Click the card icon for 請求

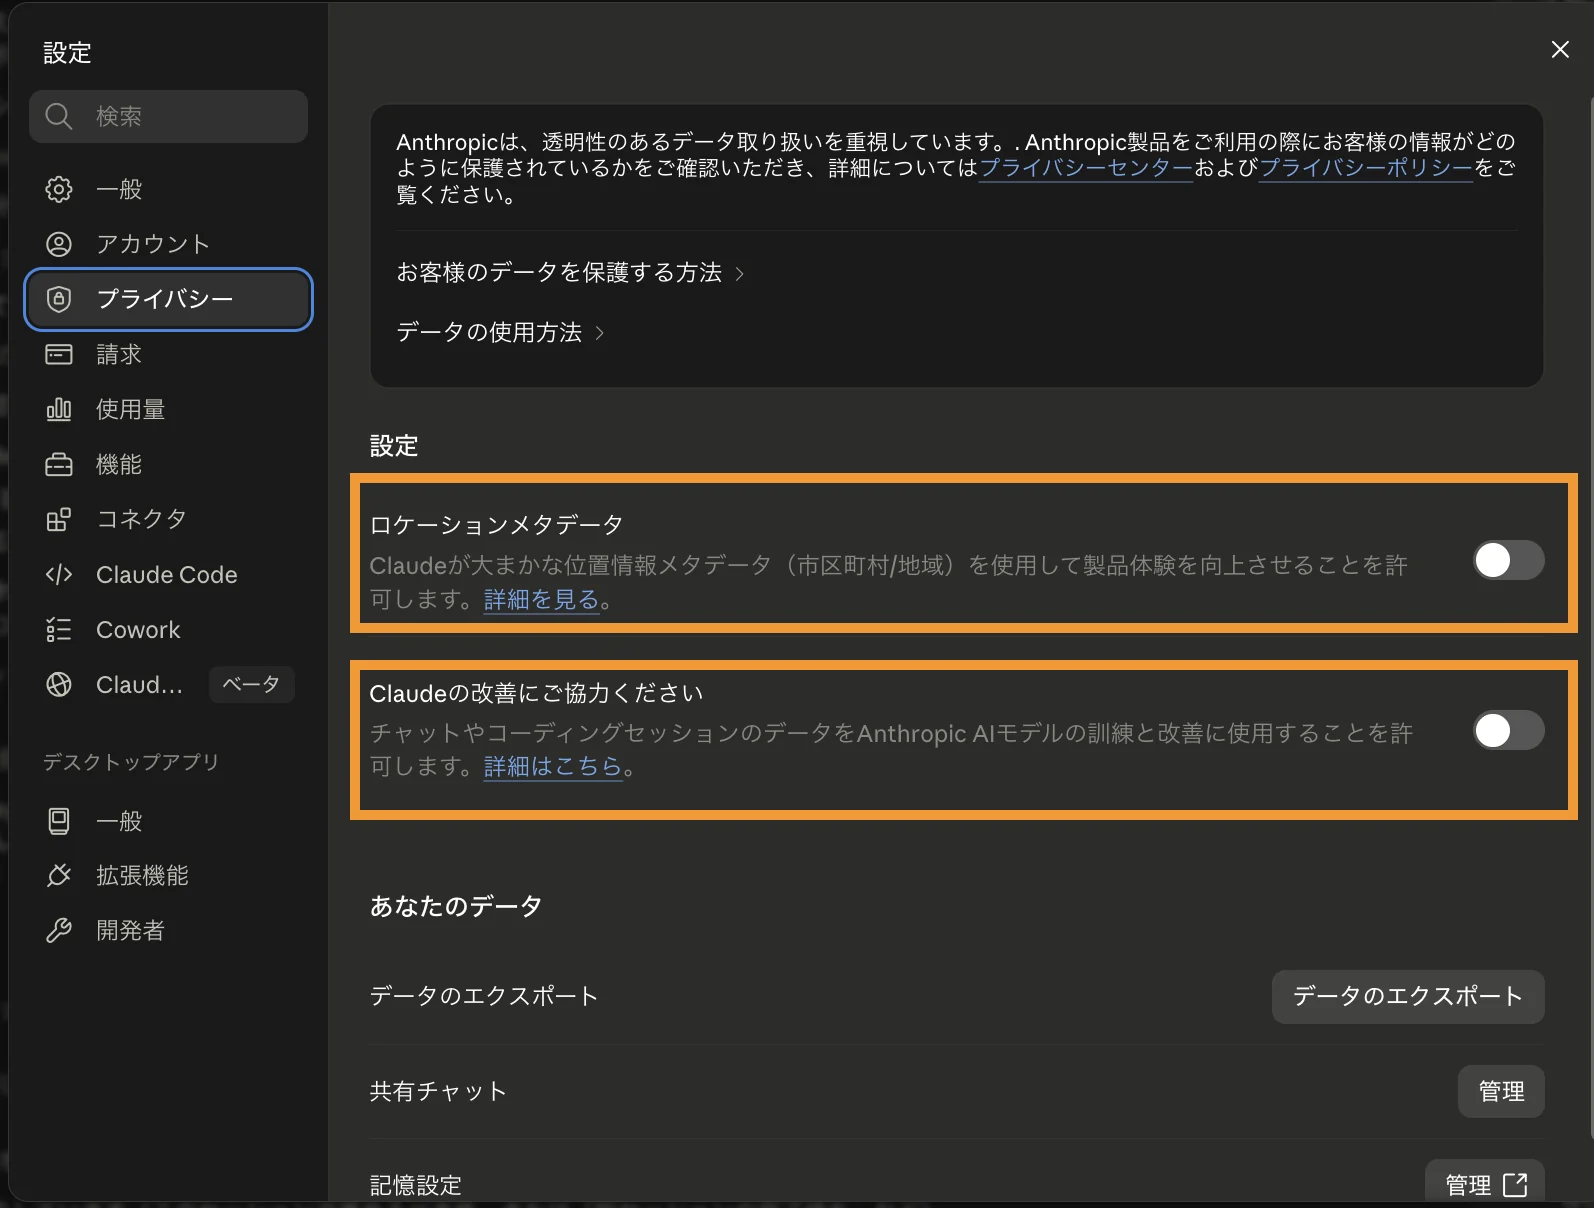(59, 354)
